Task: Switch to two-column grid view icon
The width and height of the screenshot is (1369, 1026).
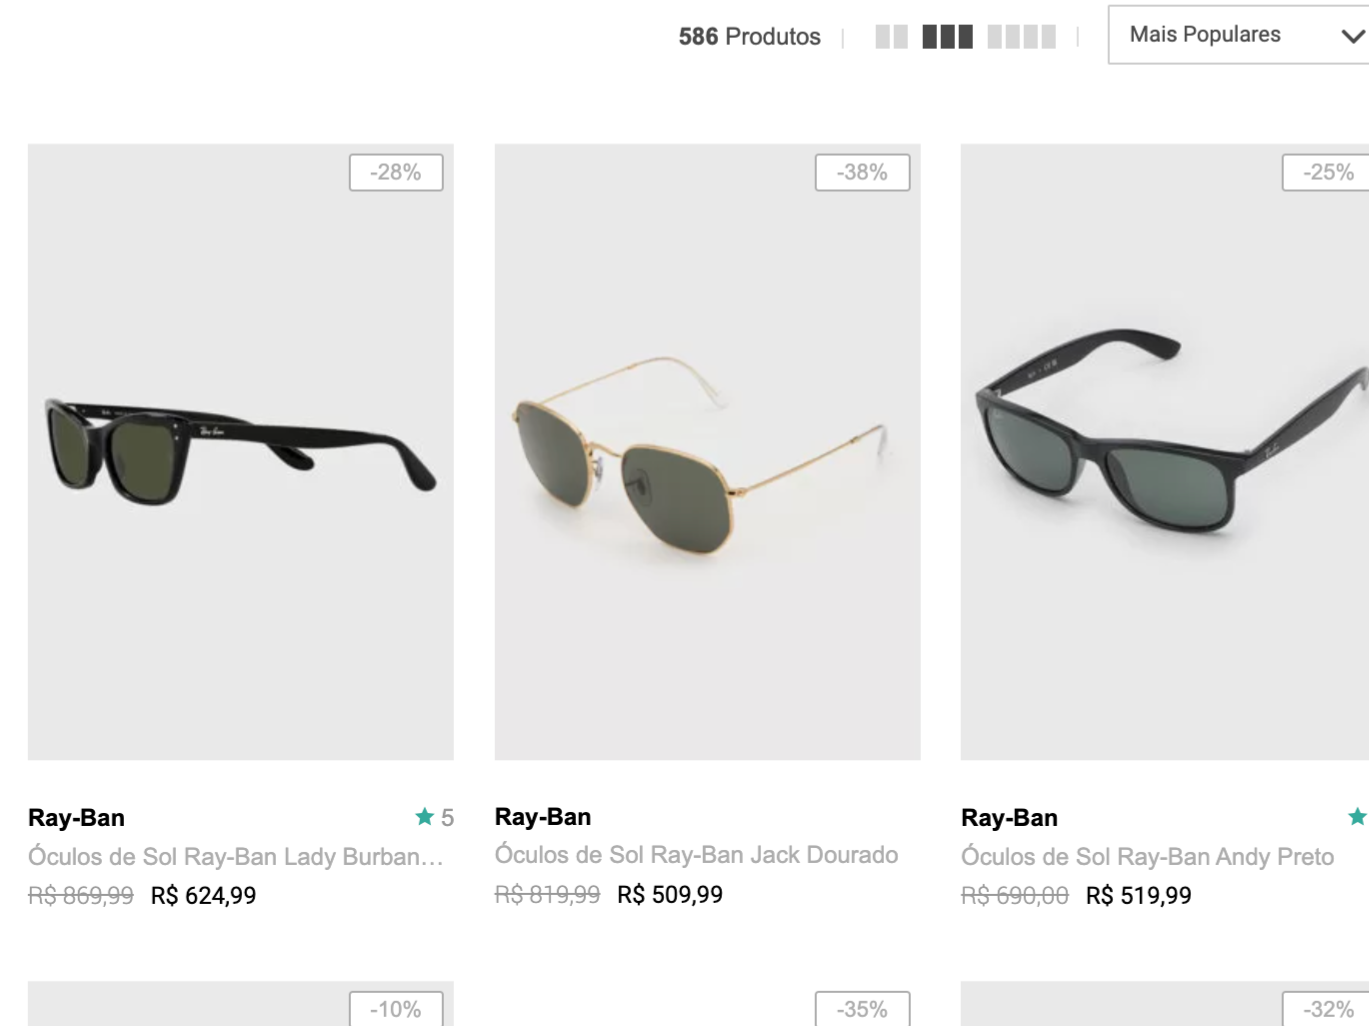Action: click(x=891, y=37)
